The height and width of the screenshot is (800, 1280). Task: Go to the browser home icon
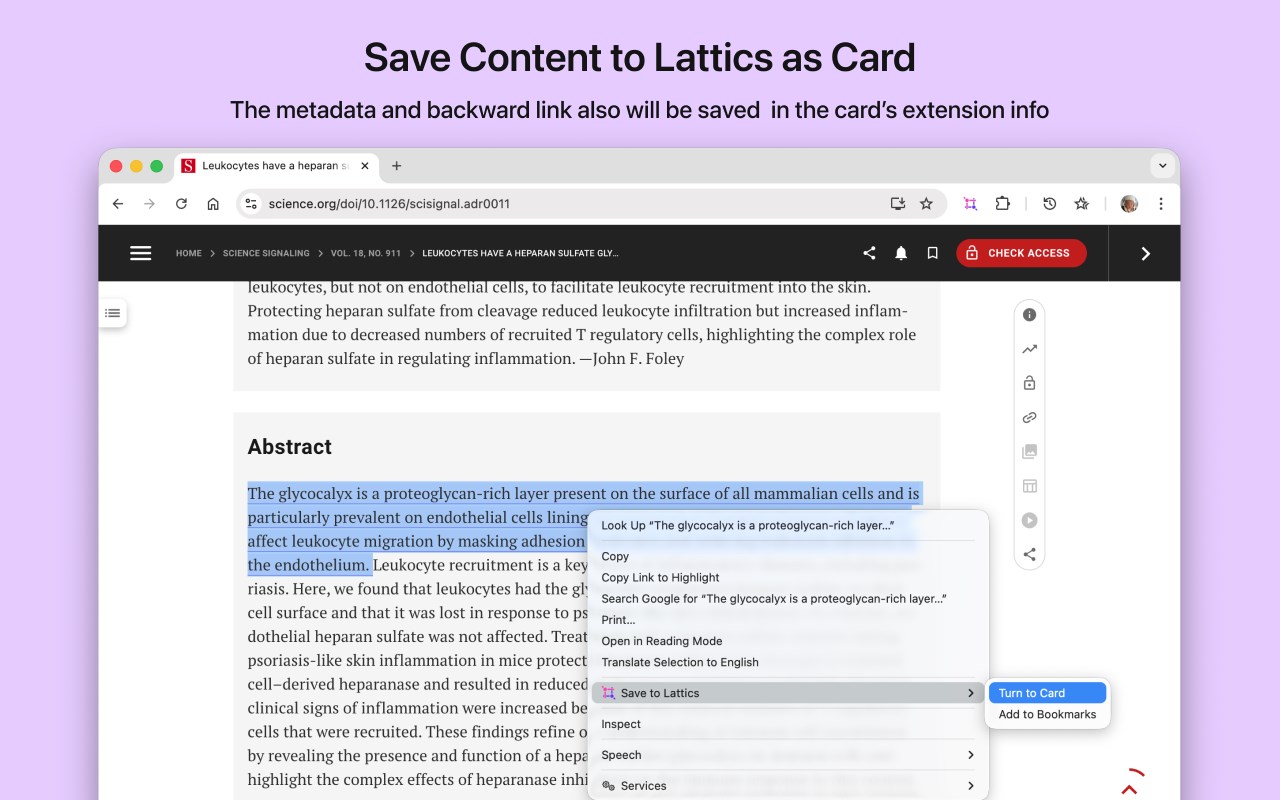[213, 204]
